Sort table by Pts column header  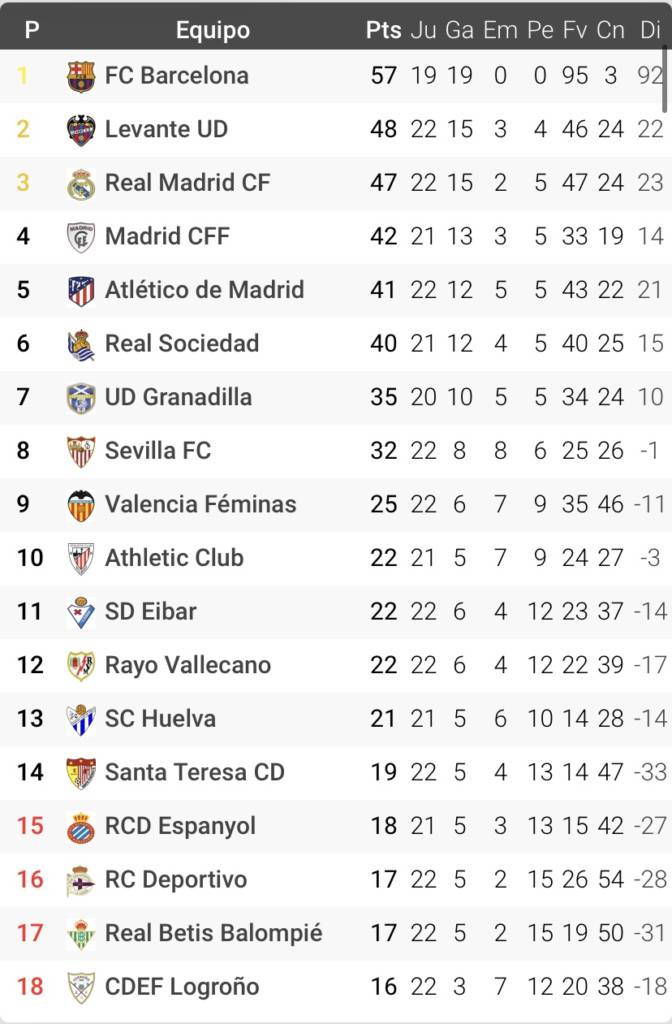pyautogui.click(x=383, y=30)
